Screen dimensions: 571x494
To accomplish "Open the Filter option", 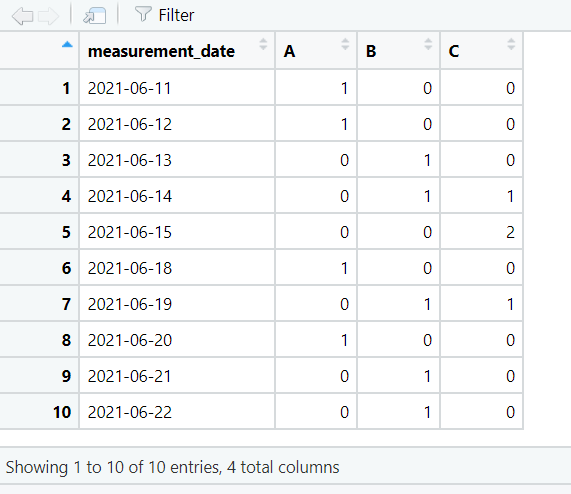I will tap(165, 15).
